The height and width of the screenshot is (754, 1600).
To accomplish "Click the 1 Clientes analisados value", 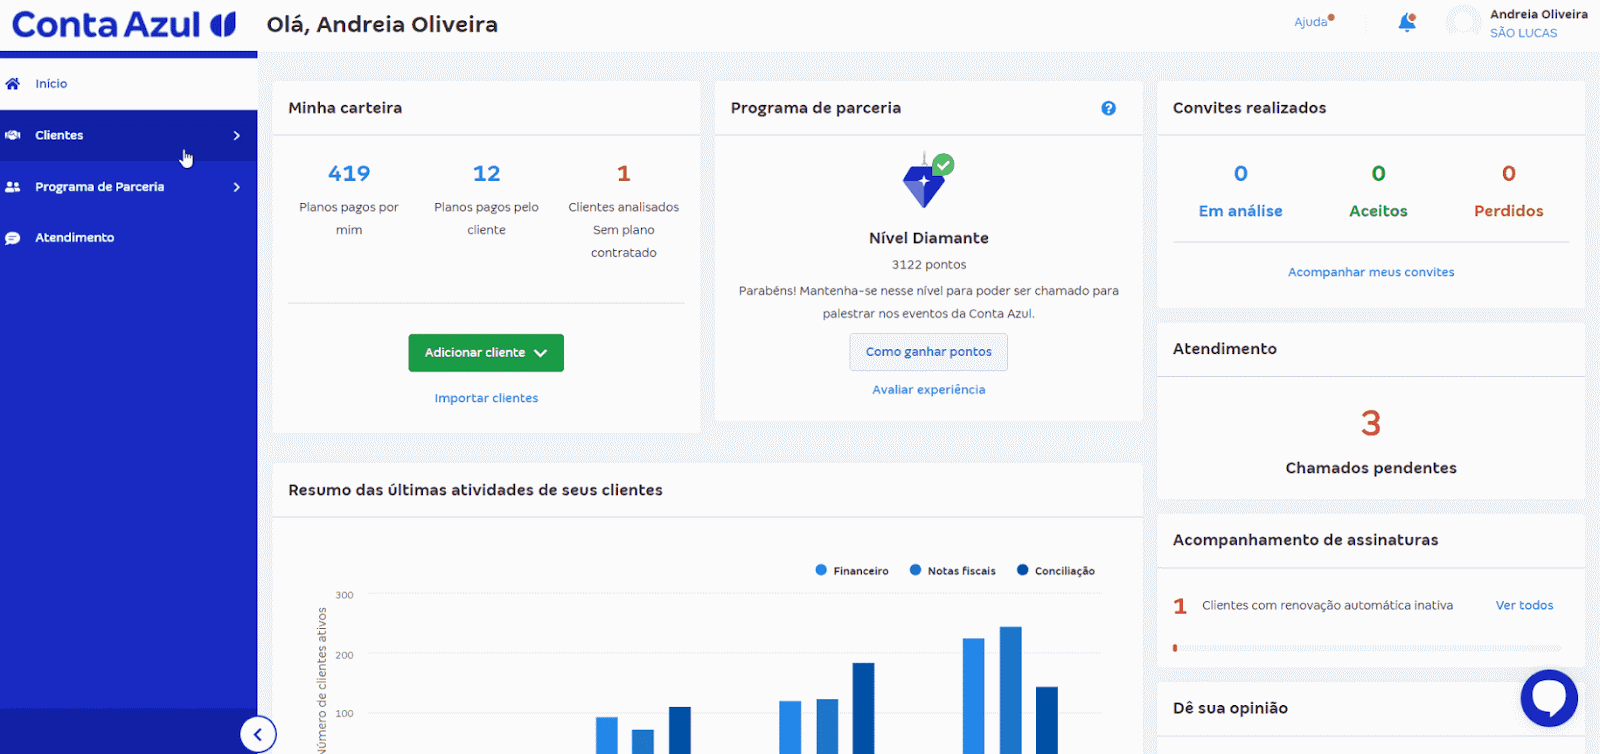I will [x=624, y=174].
